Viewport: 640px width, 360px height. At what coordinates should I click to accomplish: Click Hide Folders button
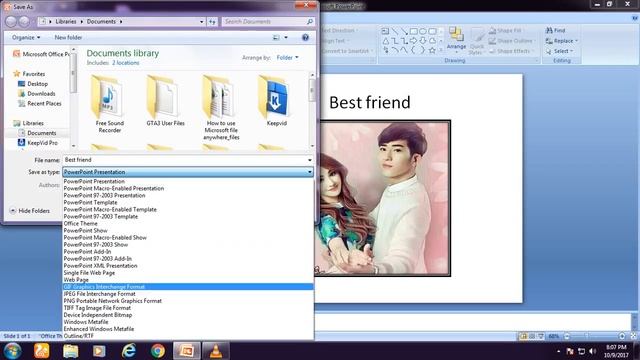point(30,211)
